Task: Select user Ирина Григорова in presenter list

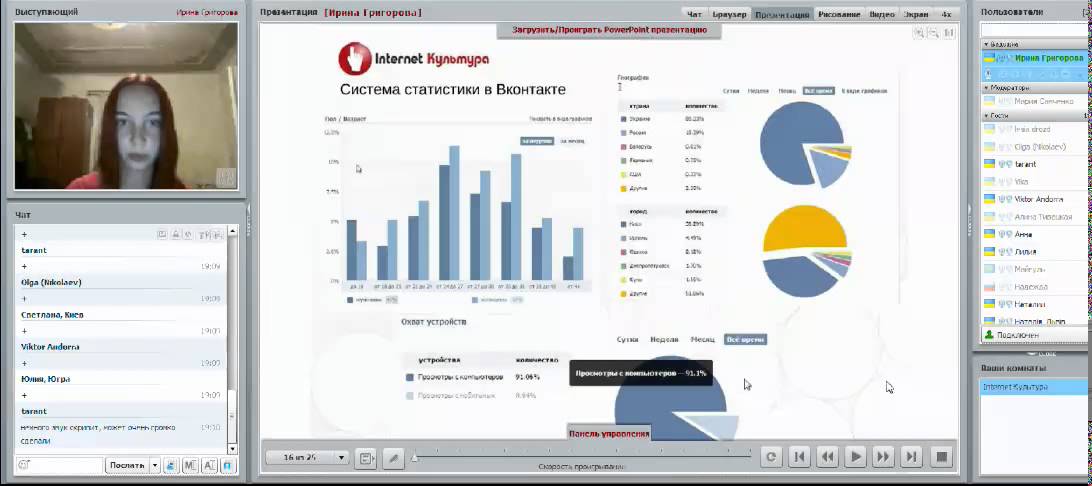Action: [1034, 58]
